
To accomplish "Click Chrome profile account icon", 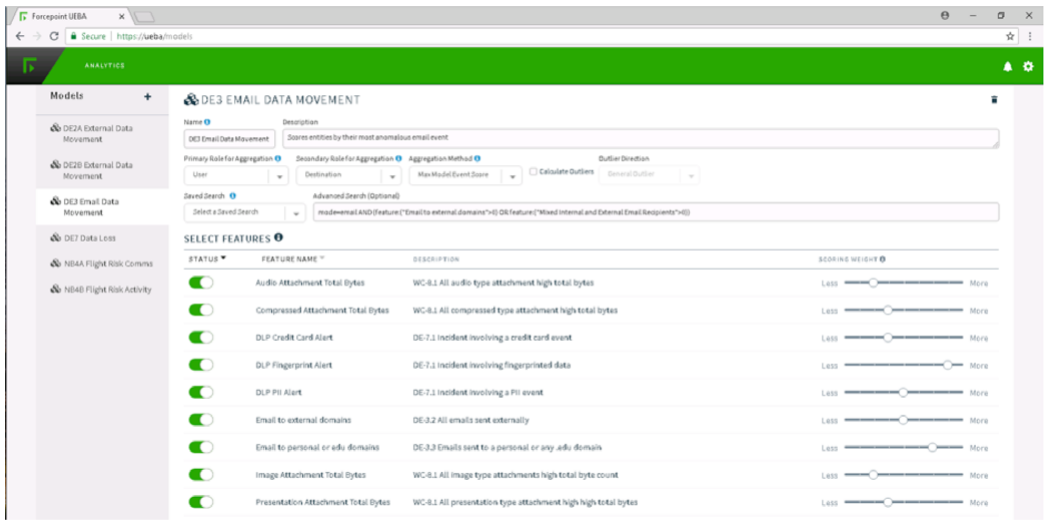I will pos(944,15).
